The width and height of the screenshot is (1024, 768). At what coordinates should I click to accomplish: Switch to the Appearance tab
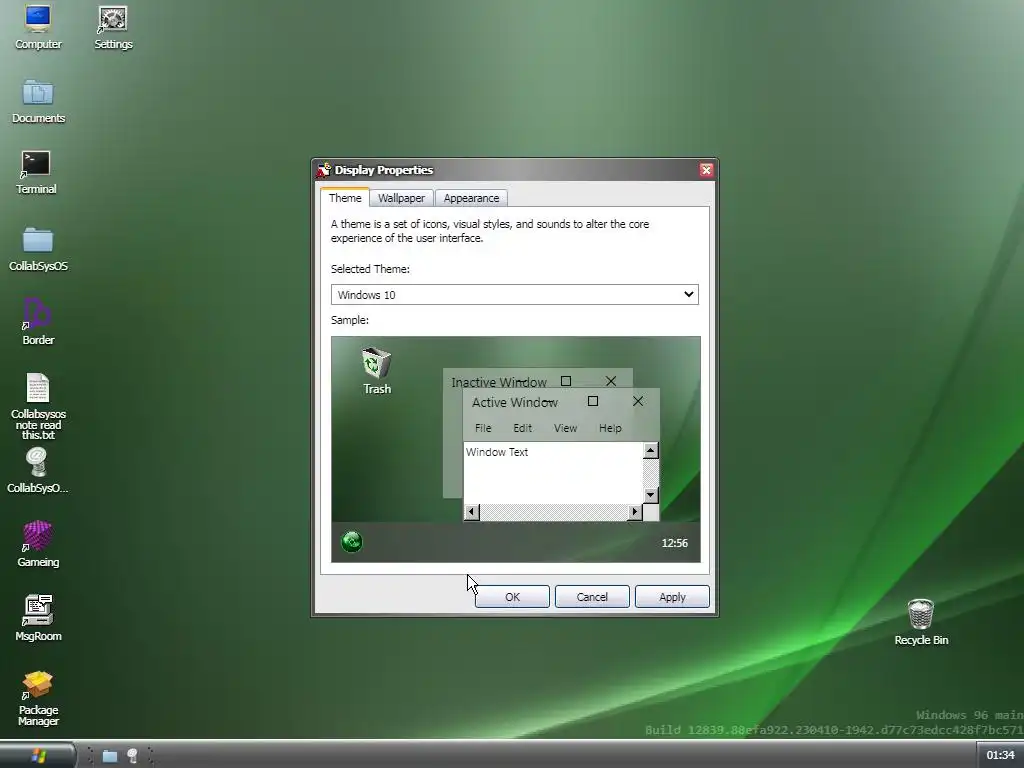tap(472, 198)
